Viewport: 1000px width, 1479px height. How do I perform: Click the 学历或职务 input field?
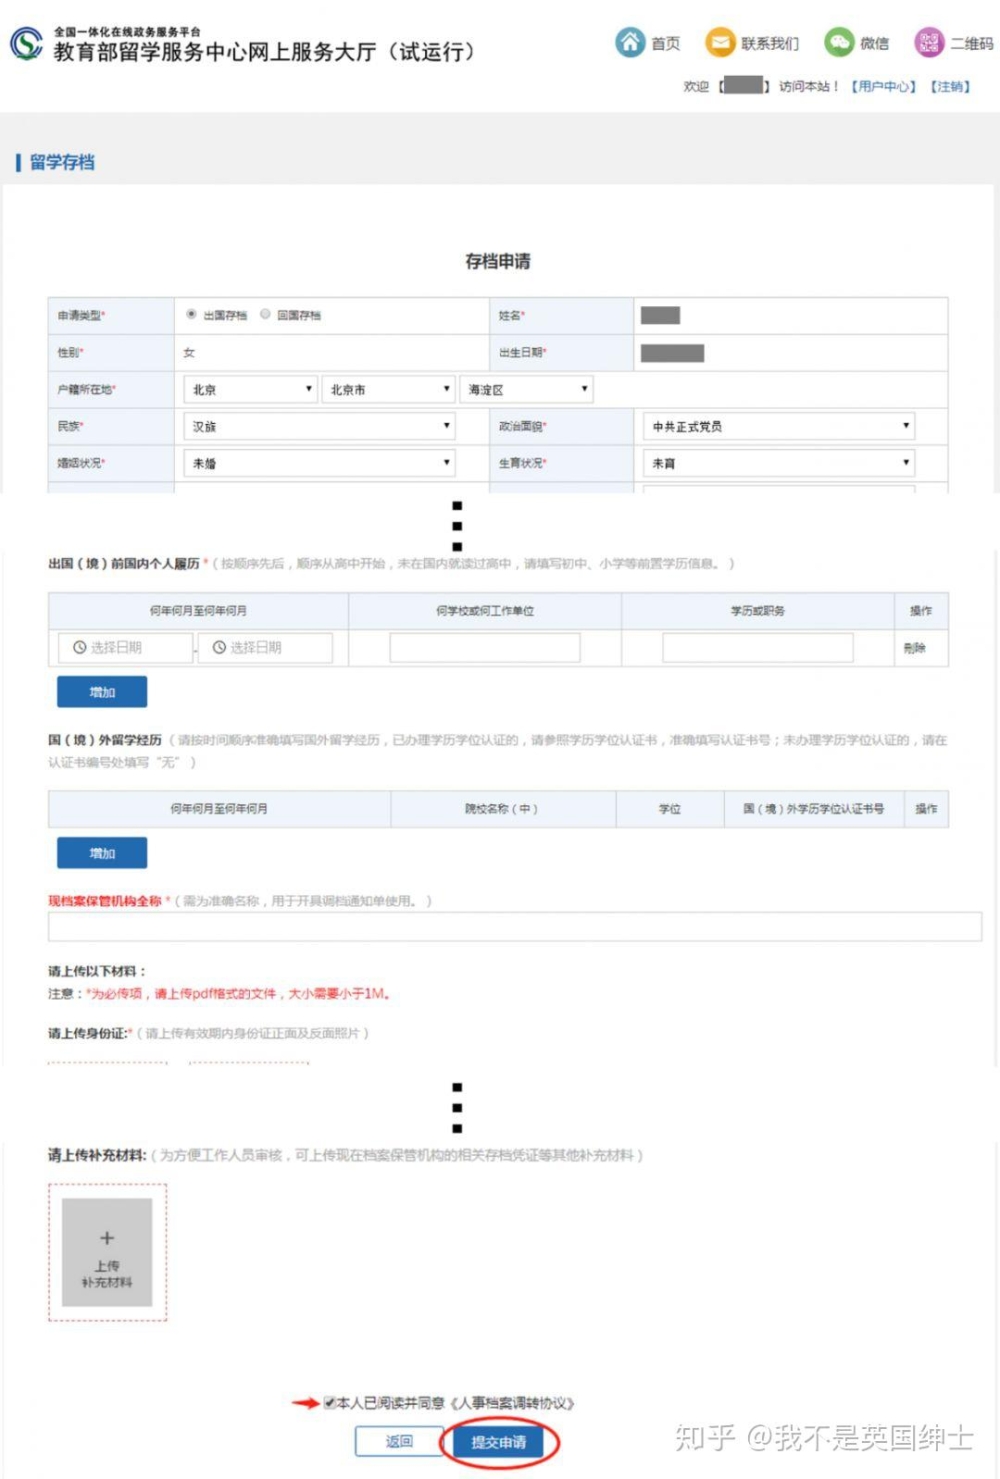tap(758, 648)
